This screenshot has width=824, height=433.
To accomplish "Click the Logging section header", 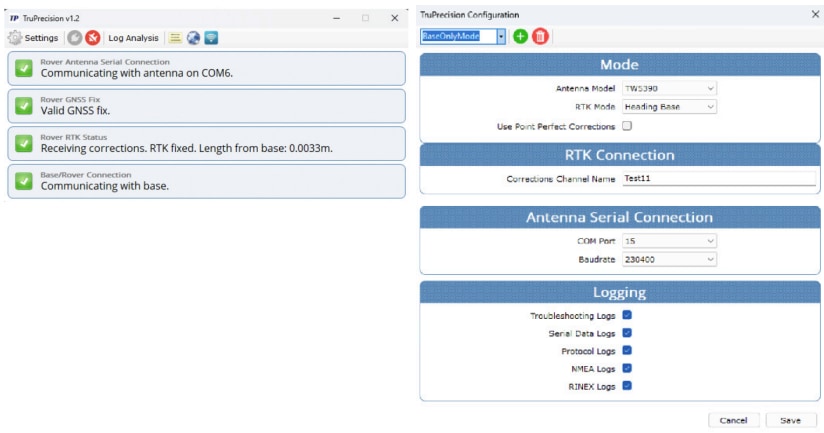I will (620, 293).
